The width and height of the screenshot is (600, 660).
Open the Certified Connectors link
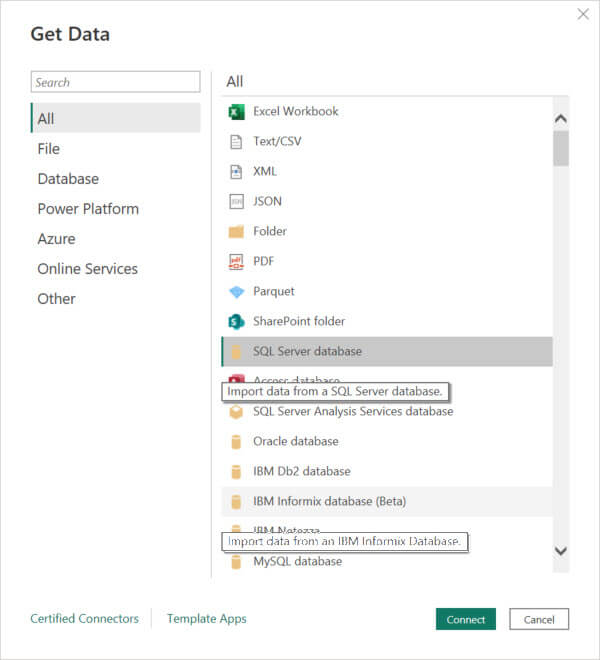85,619
